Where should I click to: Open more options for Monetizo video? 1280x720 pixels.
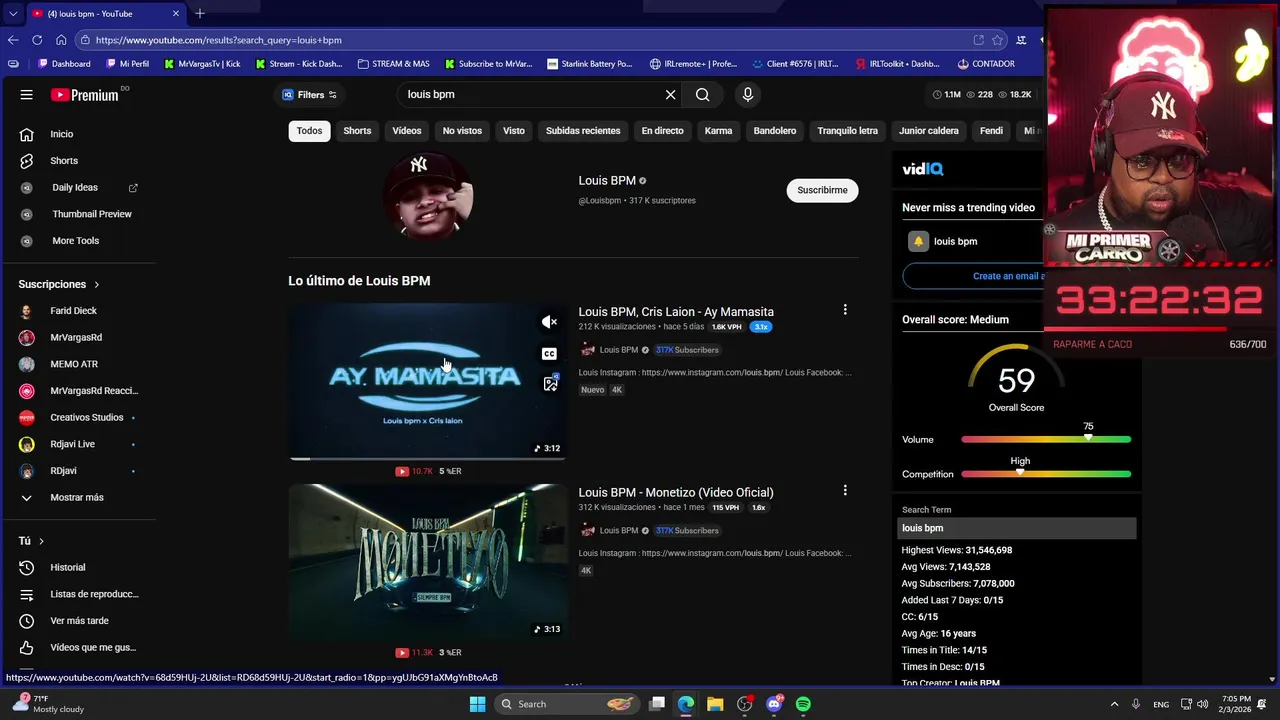(845, 491)
